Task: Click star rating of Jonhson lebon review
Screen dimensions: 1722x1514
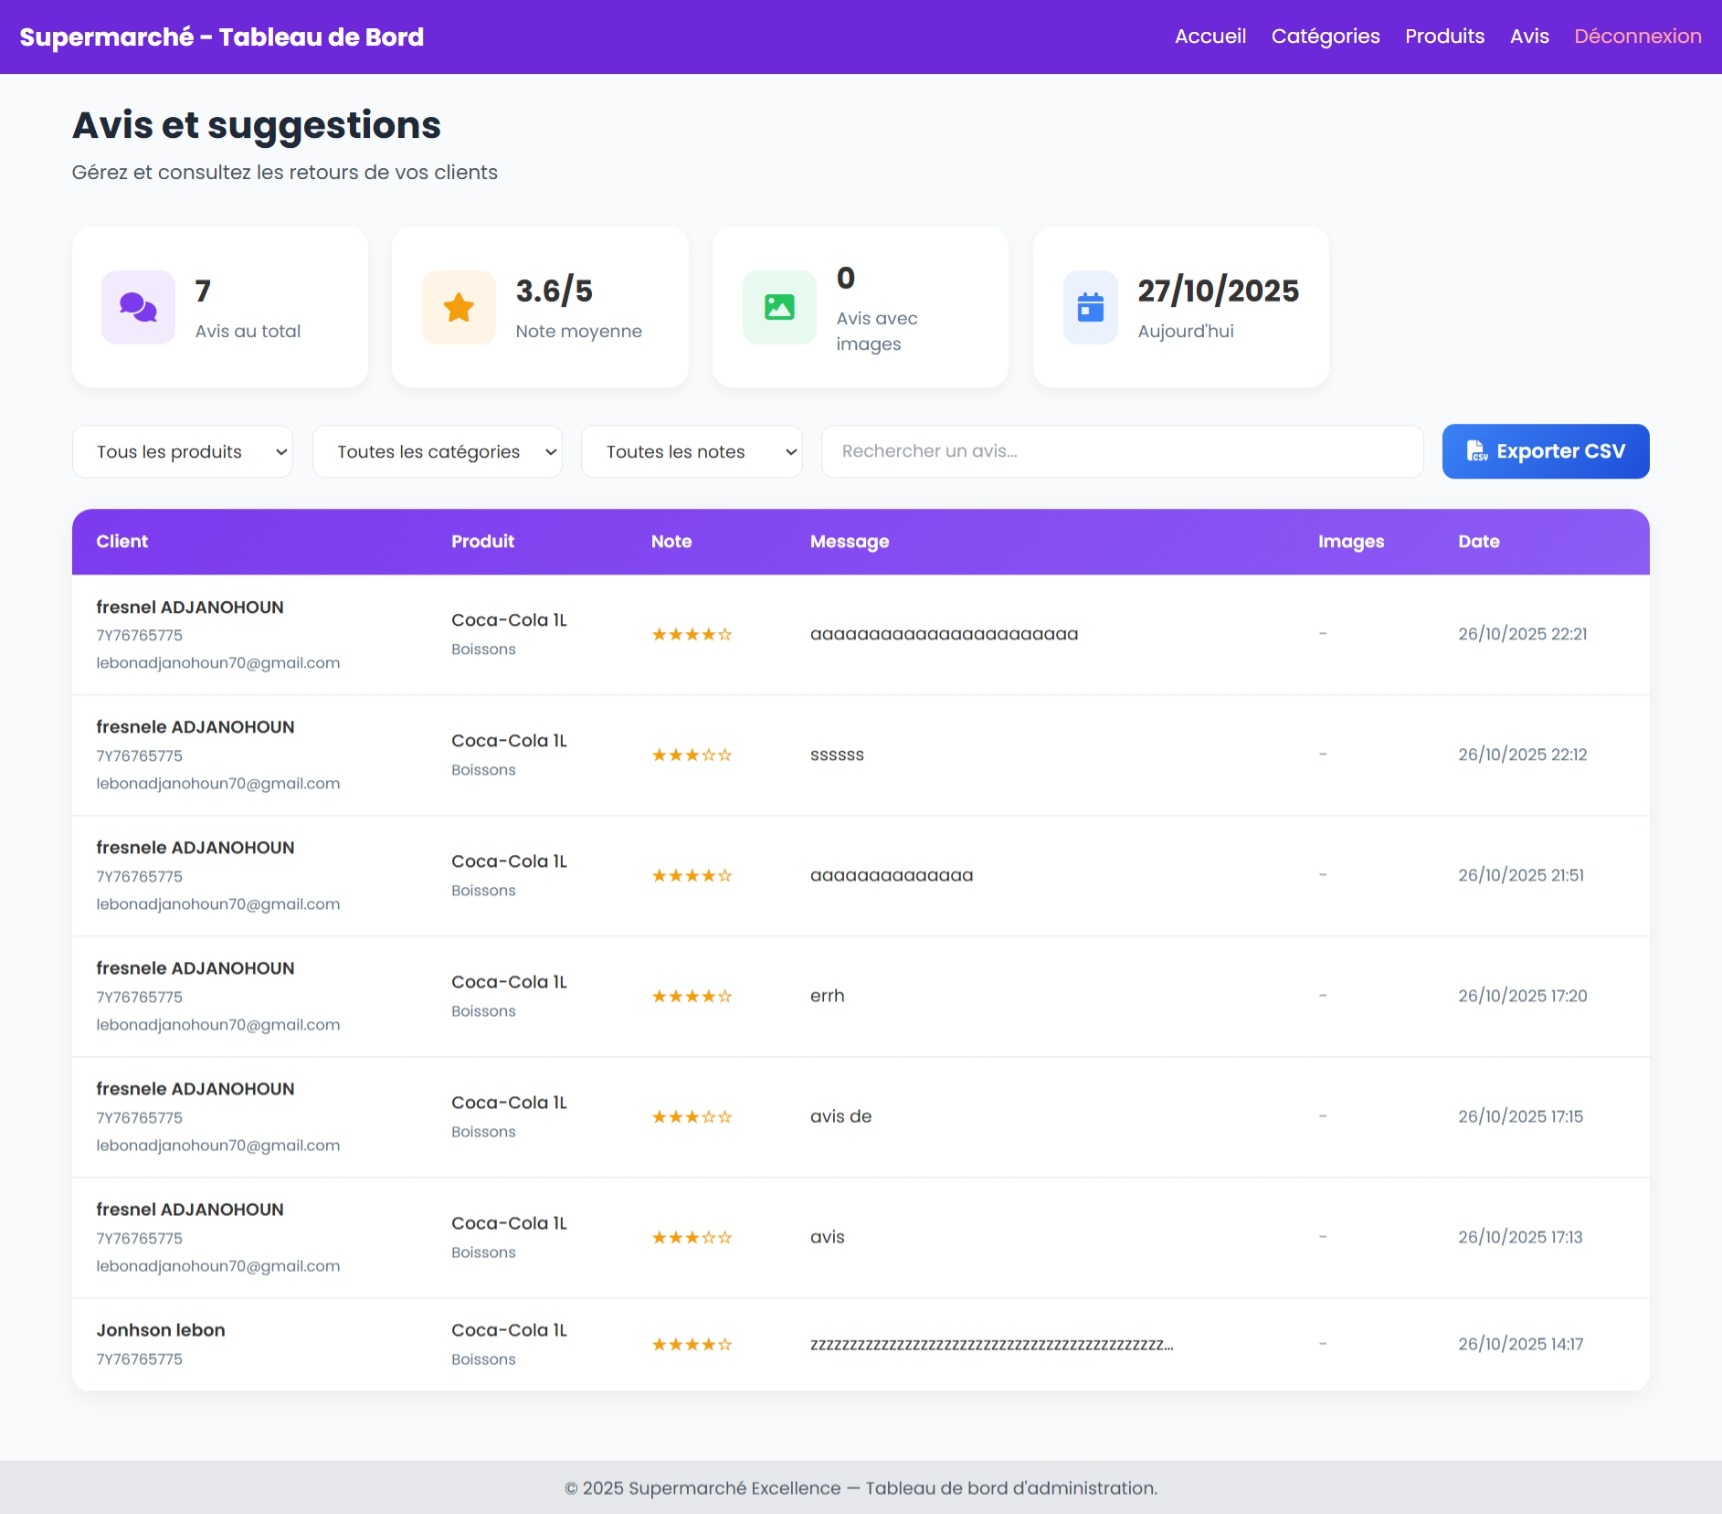Action: click(x=691, y=1344)
